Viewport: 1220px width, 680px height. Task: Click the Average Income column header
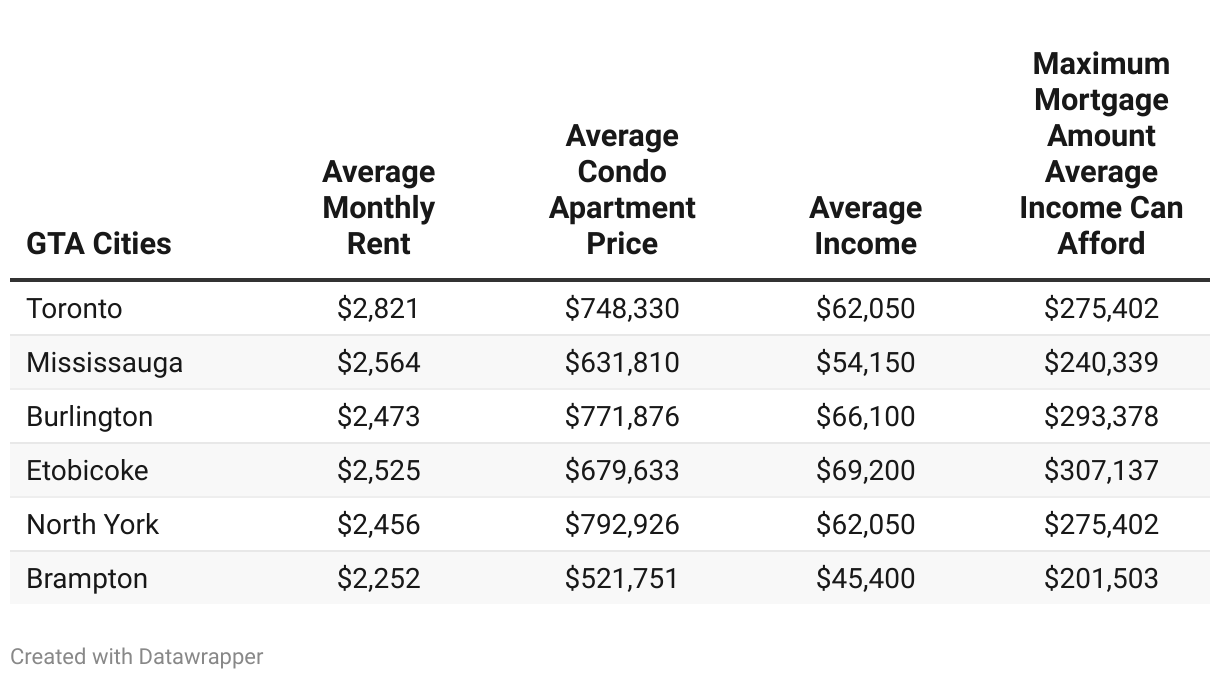click(x=865, y=226)
